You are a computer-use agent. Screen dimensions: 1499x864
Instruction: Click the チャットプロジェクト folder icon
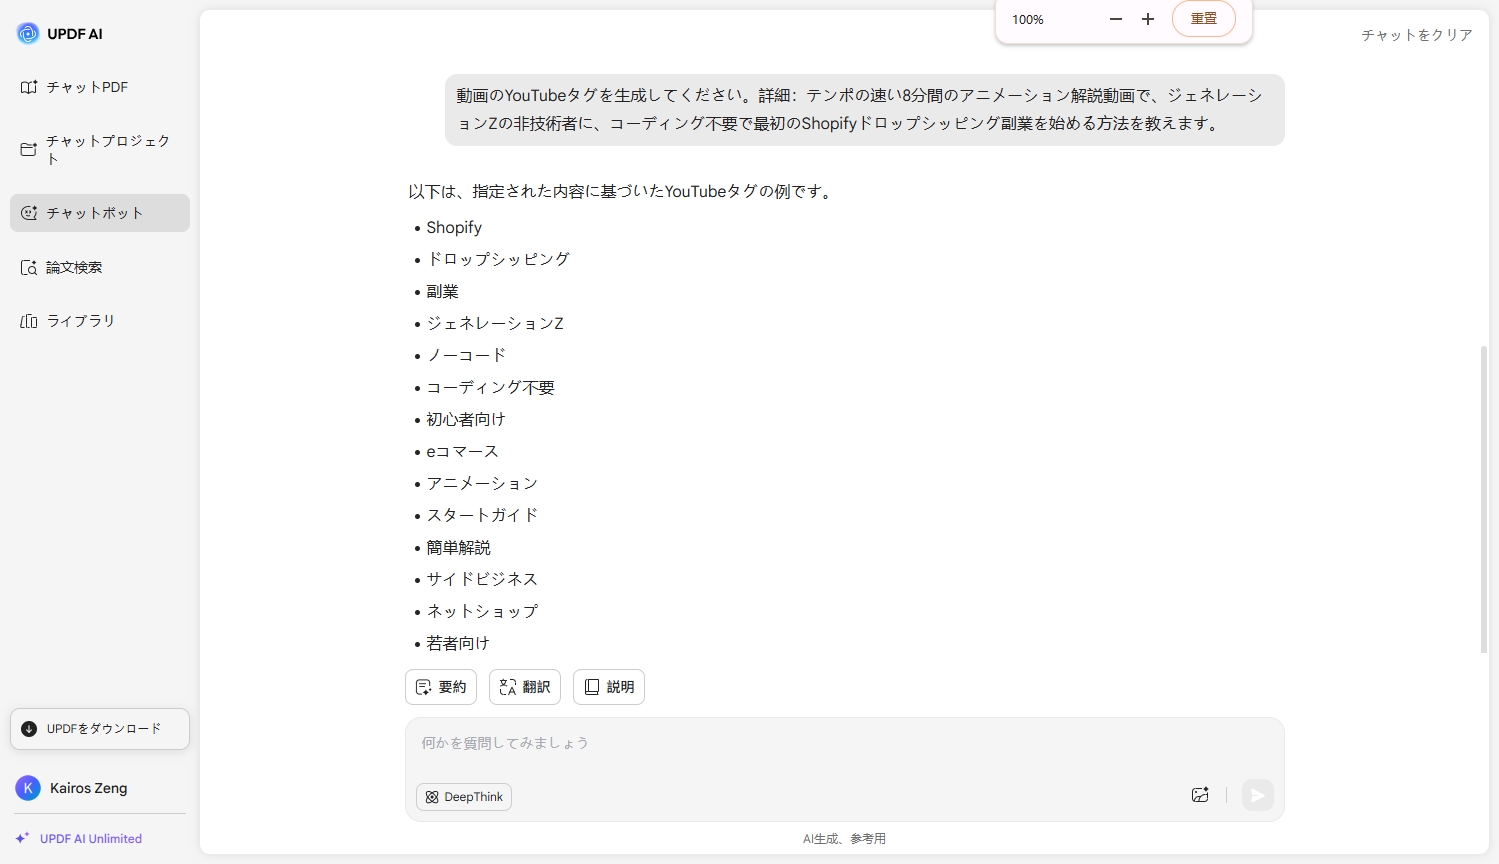click(x=29, y=150)
